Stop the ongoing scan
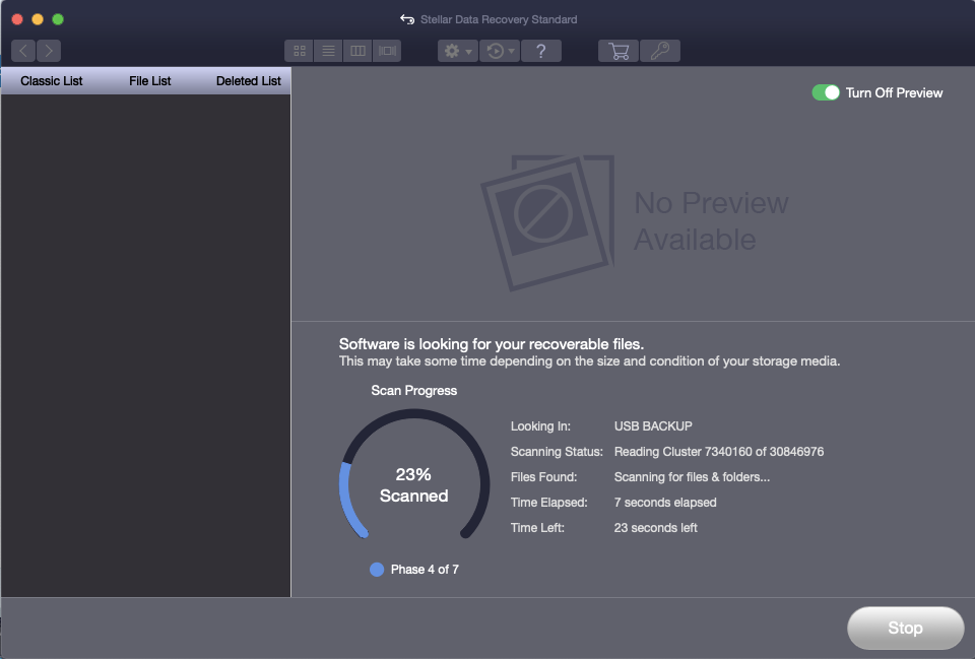Screen dimensions: 977x660 pos(904,628)
